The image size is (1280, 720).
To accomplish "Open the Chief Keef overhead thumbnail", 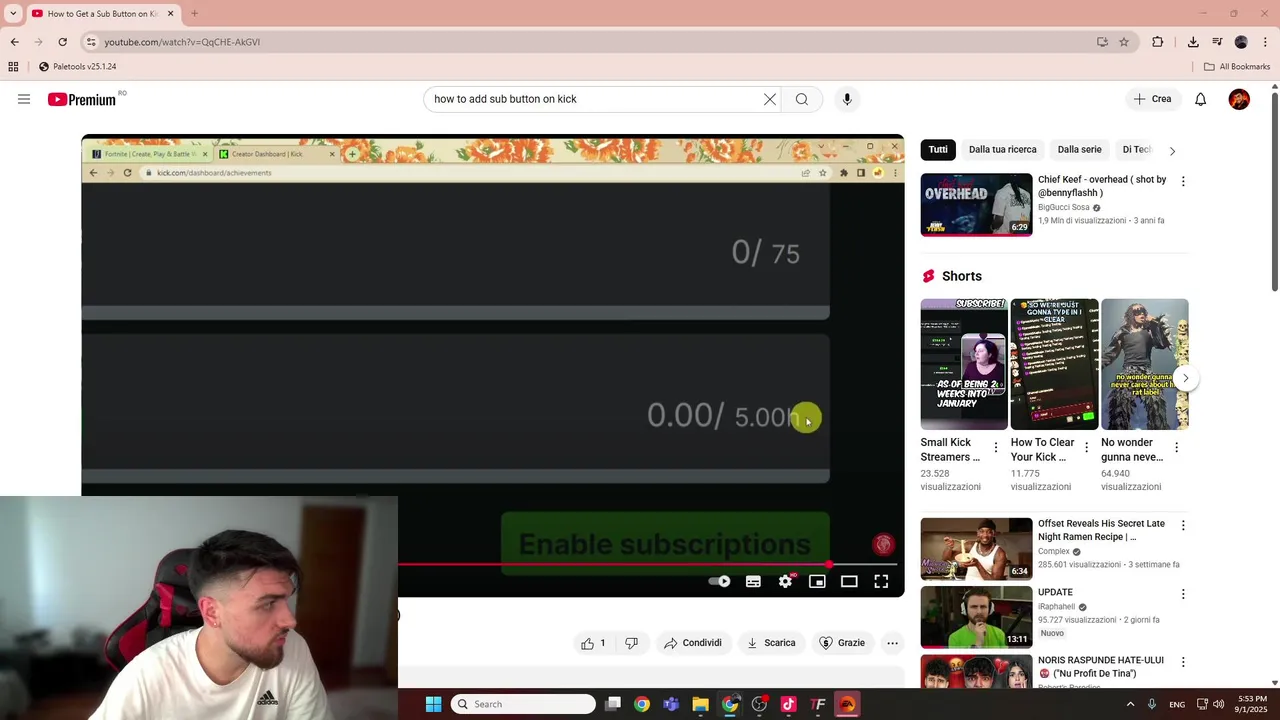I will tap(976, 205).
